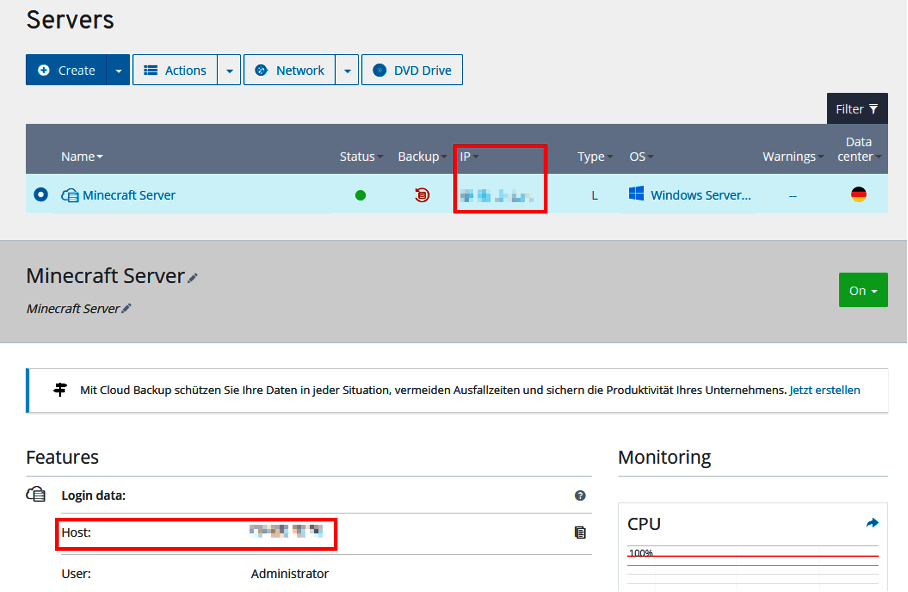Screen dimensions: 908x592
Task: Click the DVD Drive button
Action: pyautogui.click(x=412, y=70)
